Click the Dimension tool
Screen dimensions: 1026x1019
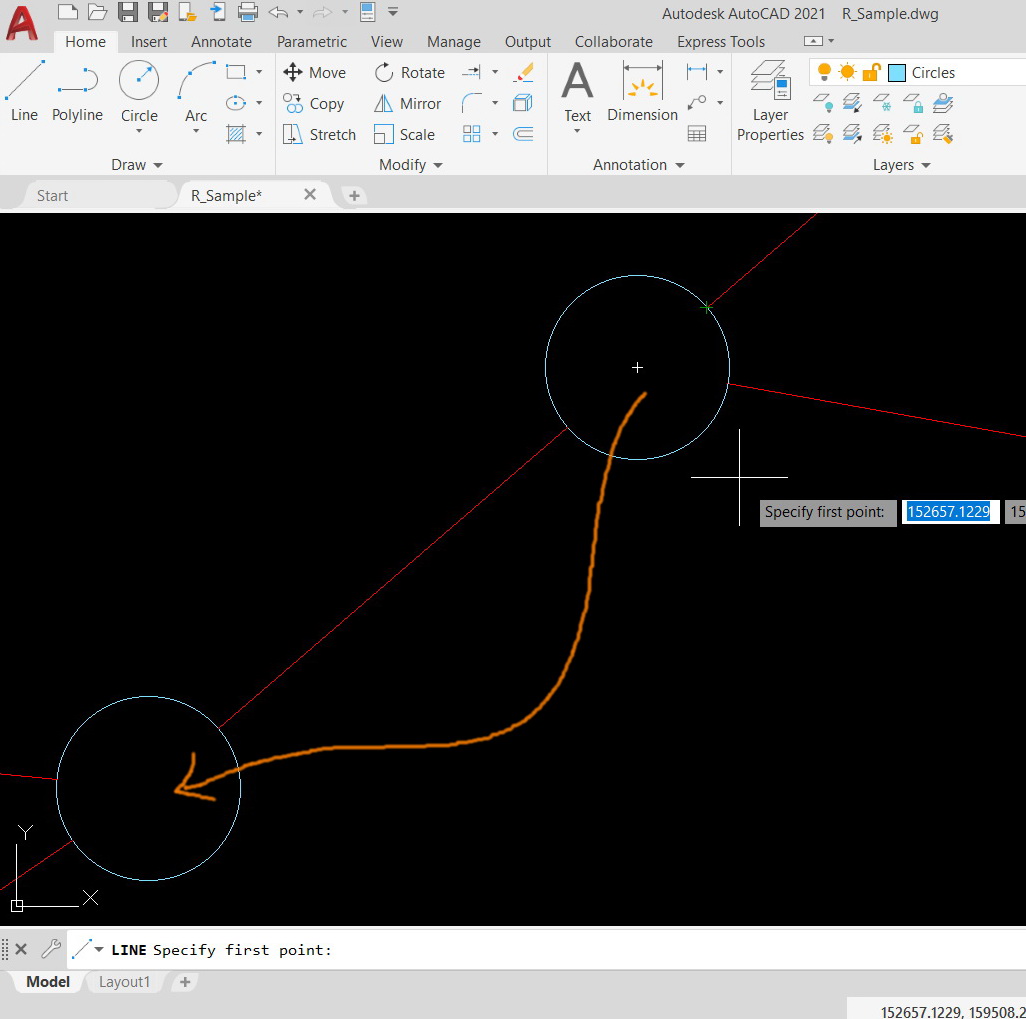pyautogui.click(x=642, y=91)
